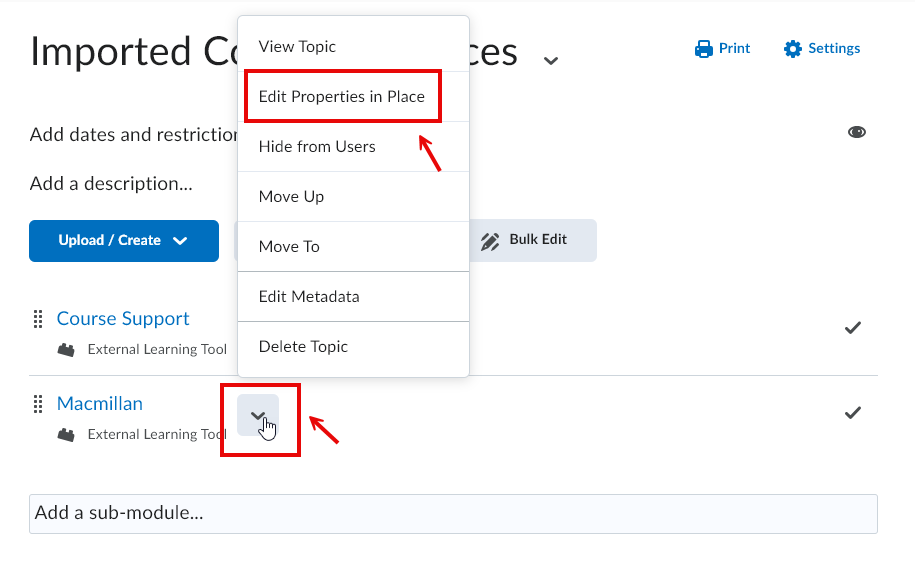Click the Add a sub-module field
915x562 pixels.
point(452,513)
